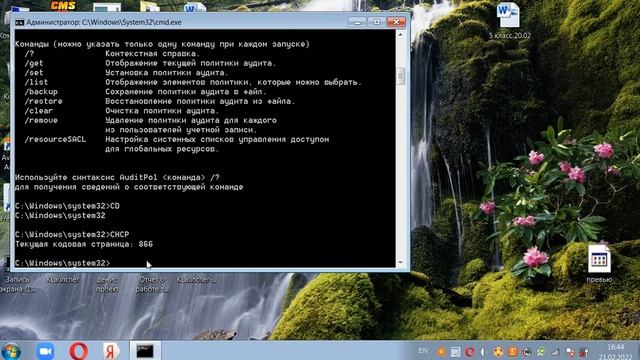Screen dimensions: 640x360
Task: Click the '/restore' command line
Action: tap(160, 101)
